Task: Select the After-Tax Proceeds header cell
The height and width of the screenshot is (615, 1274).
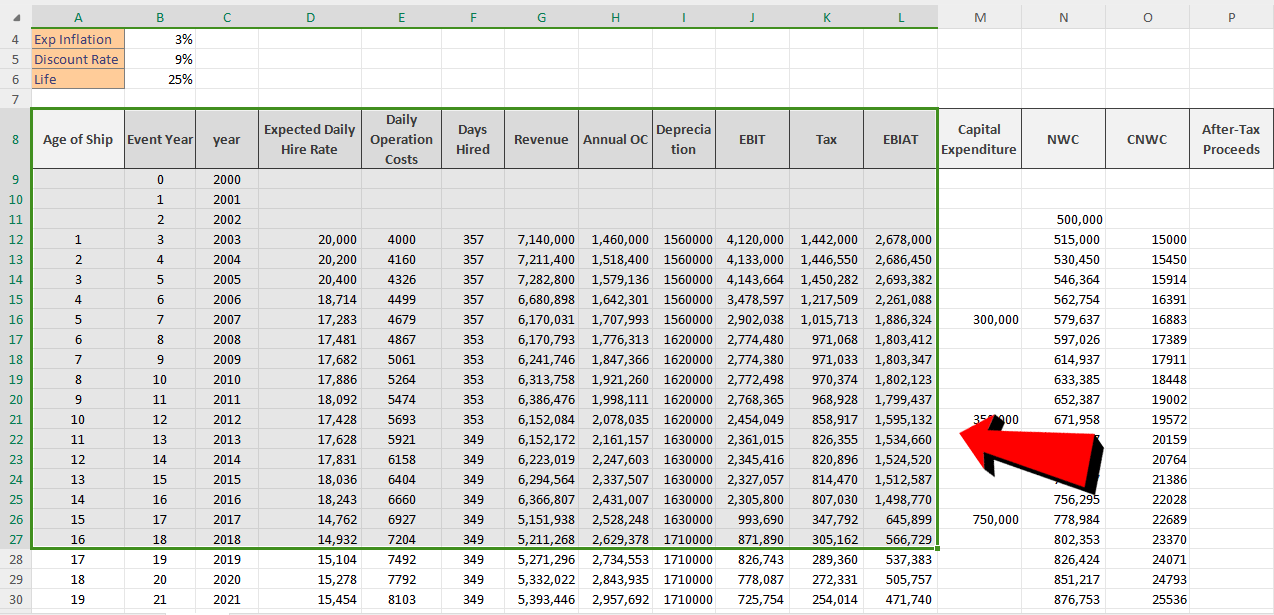Action: (1230, 138)
